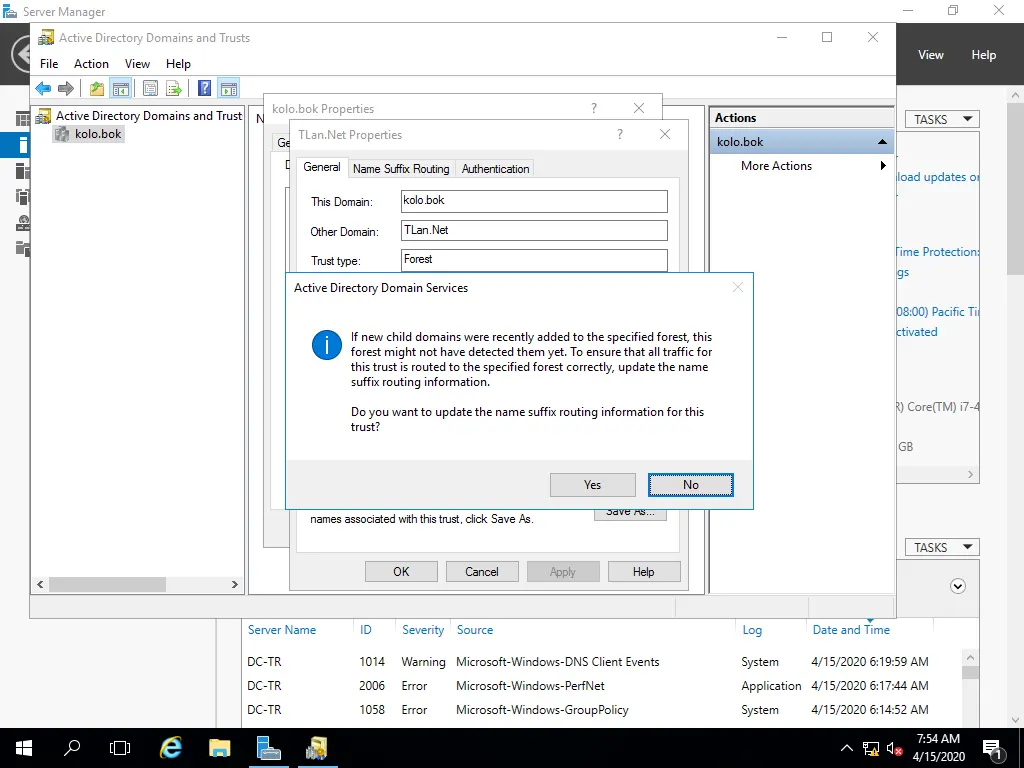Click OK in TLan.Net Properties
Image resolution: width=1024 pixels, height=768 pixels.
point(401,571)
